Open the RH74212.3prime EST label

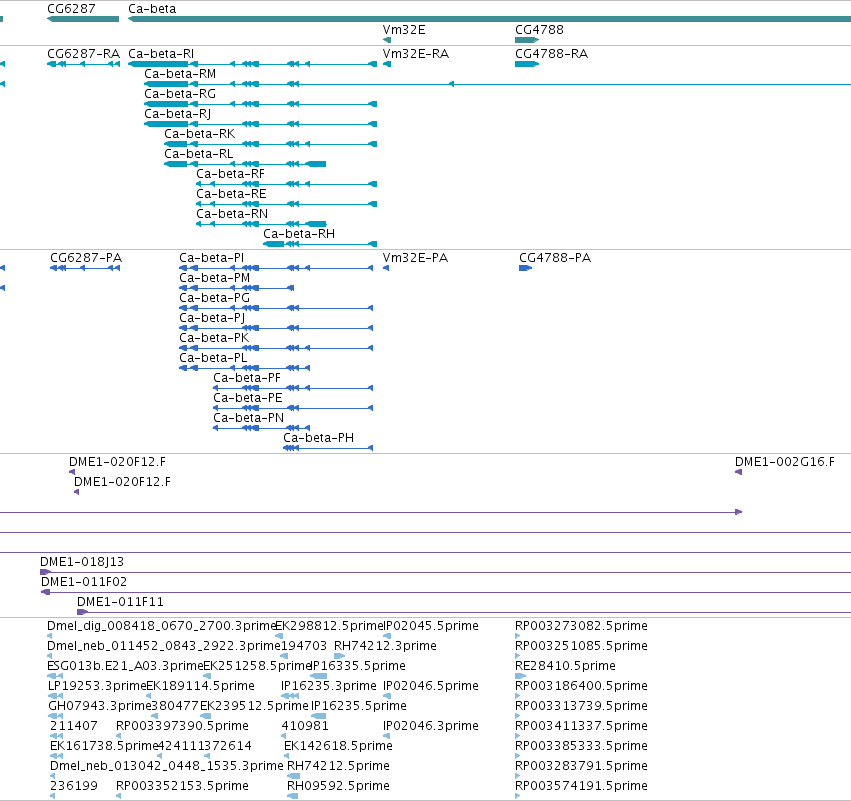[x=385, y=646]
